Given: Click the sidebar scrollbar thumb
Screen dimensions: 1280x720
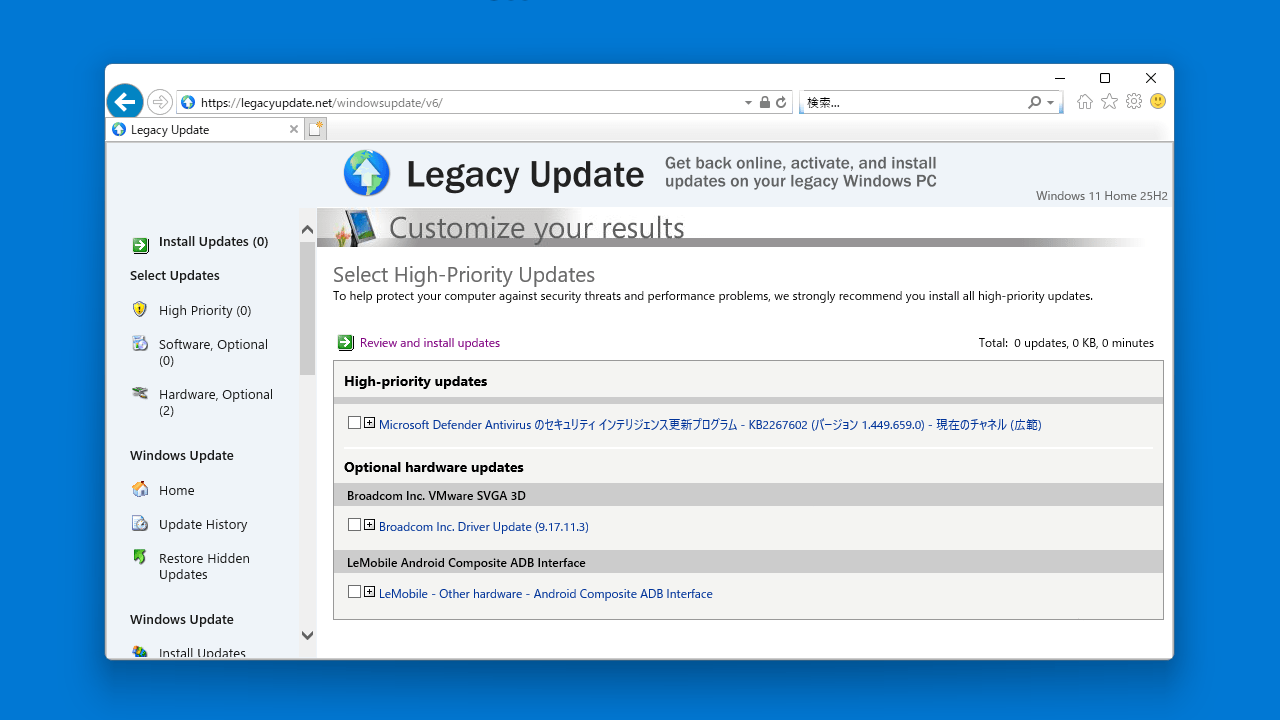Looking at the screenshot, I should [307, 308].
